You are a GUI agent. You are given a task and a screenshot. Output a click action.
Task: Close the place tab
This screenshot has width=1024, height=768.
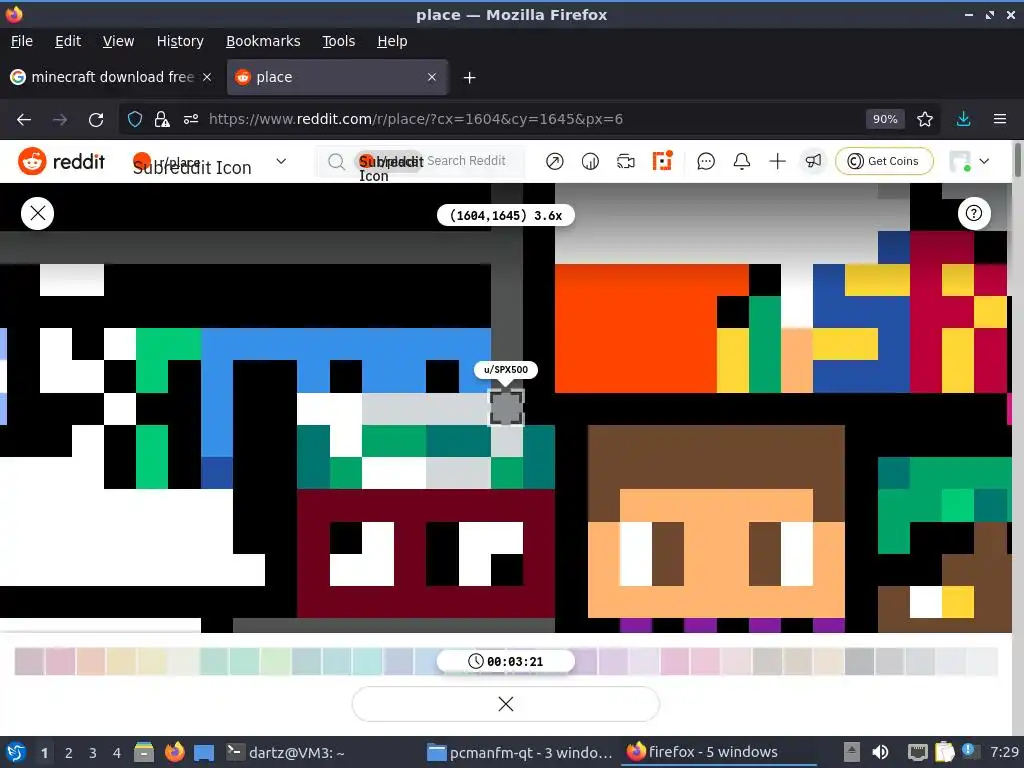tap(432, 77)
